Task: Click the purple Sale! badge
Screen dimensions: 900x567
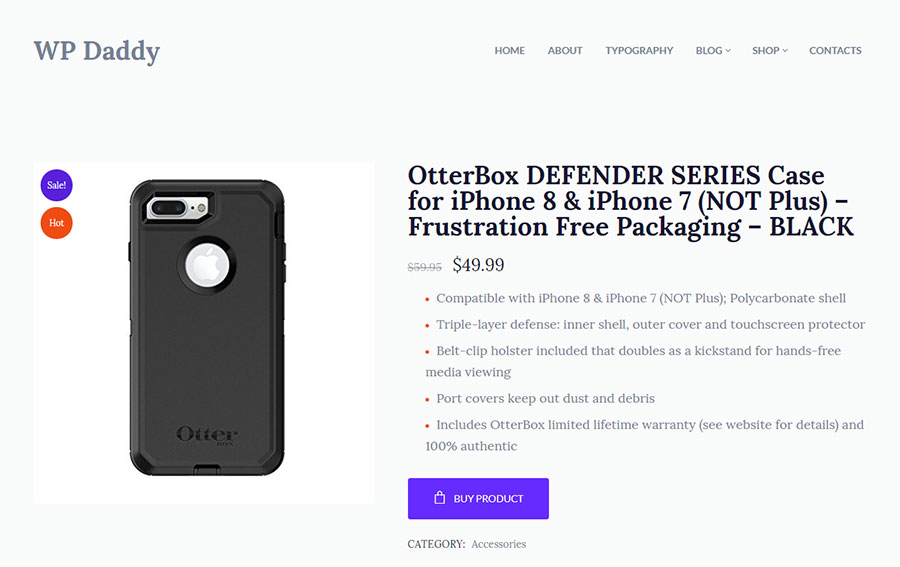Action: [x=56, y=185]
